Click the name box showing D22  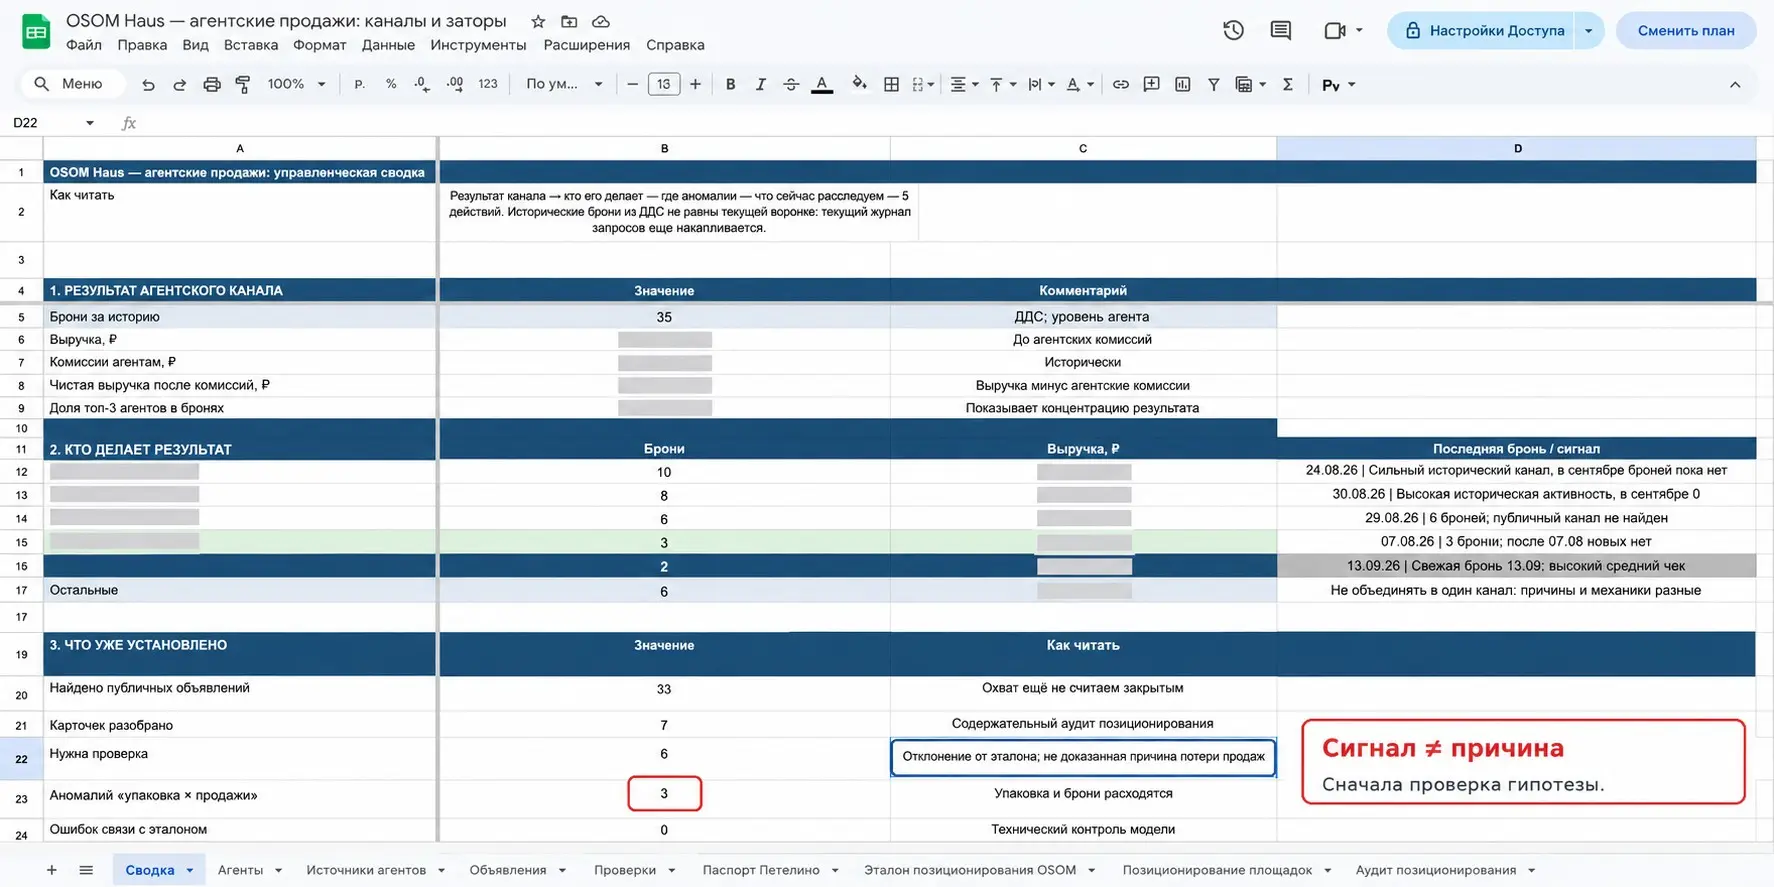click(52, 123)
